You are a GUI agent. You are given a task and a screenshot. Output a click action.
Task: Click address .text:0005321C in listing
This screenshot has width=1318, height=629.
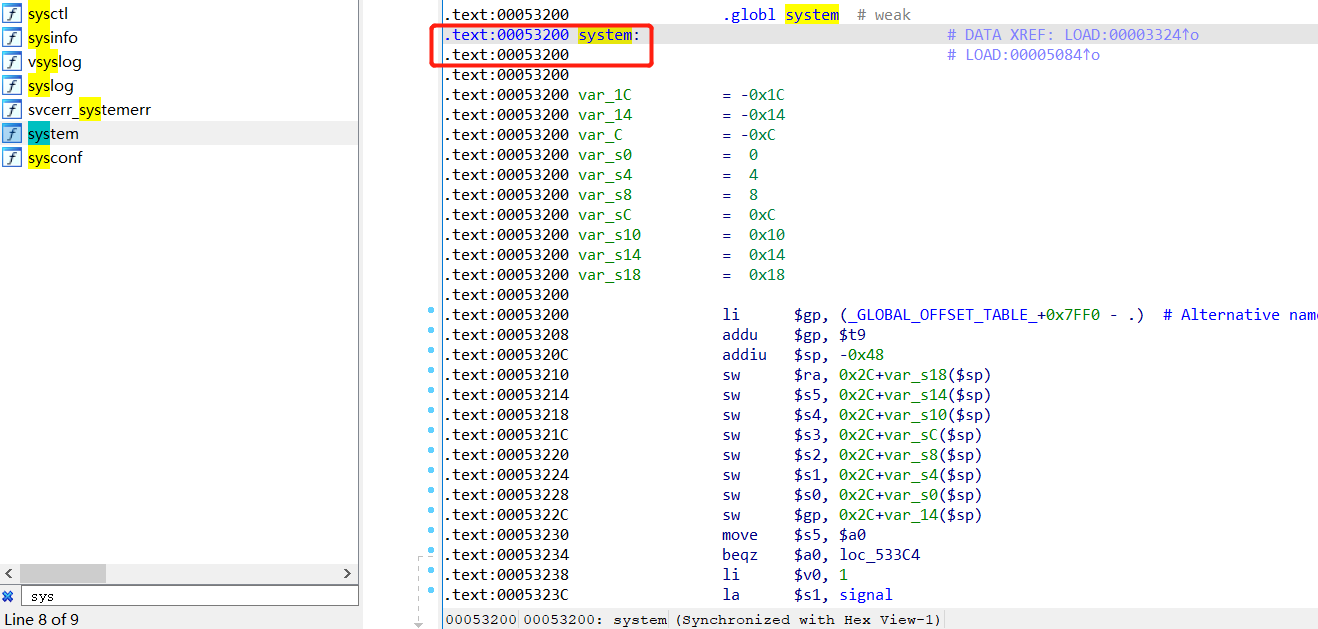(507, 435)
